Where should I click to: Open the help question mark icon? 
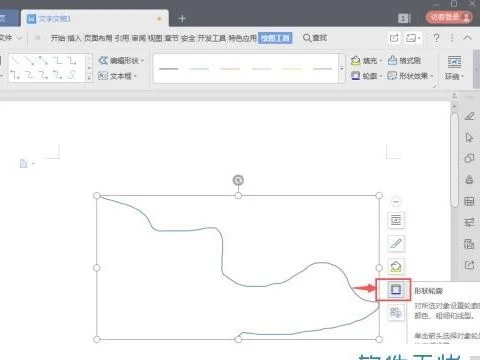(436, 38)
